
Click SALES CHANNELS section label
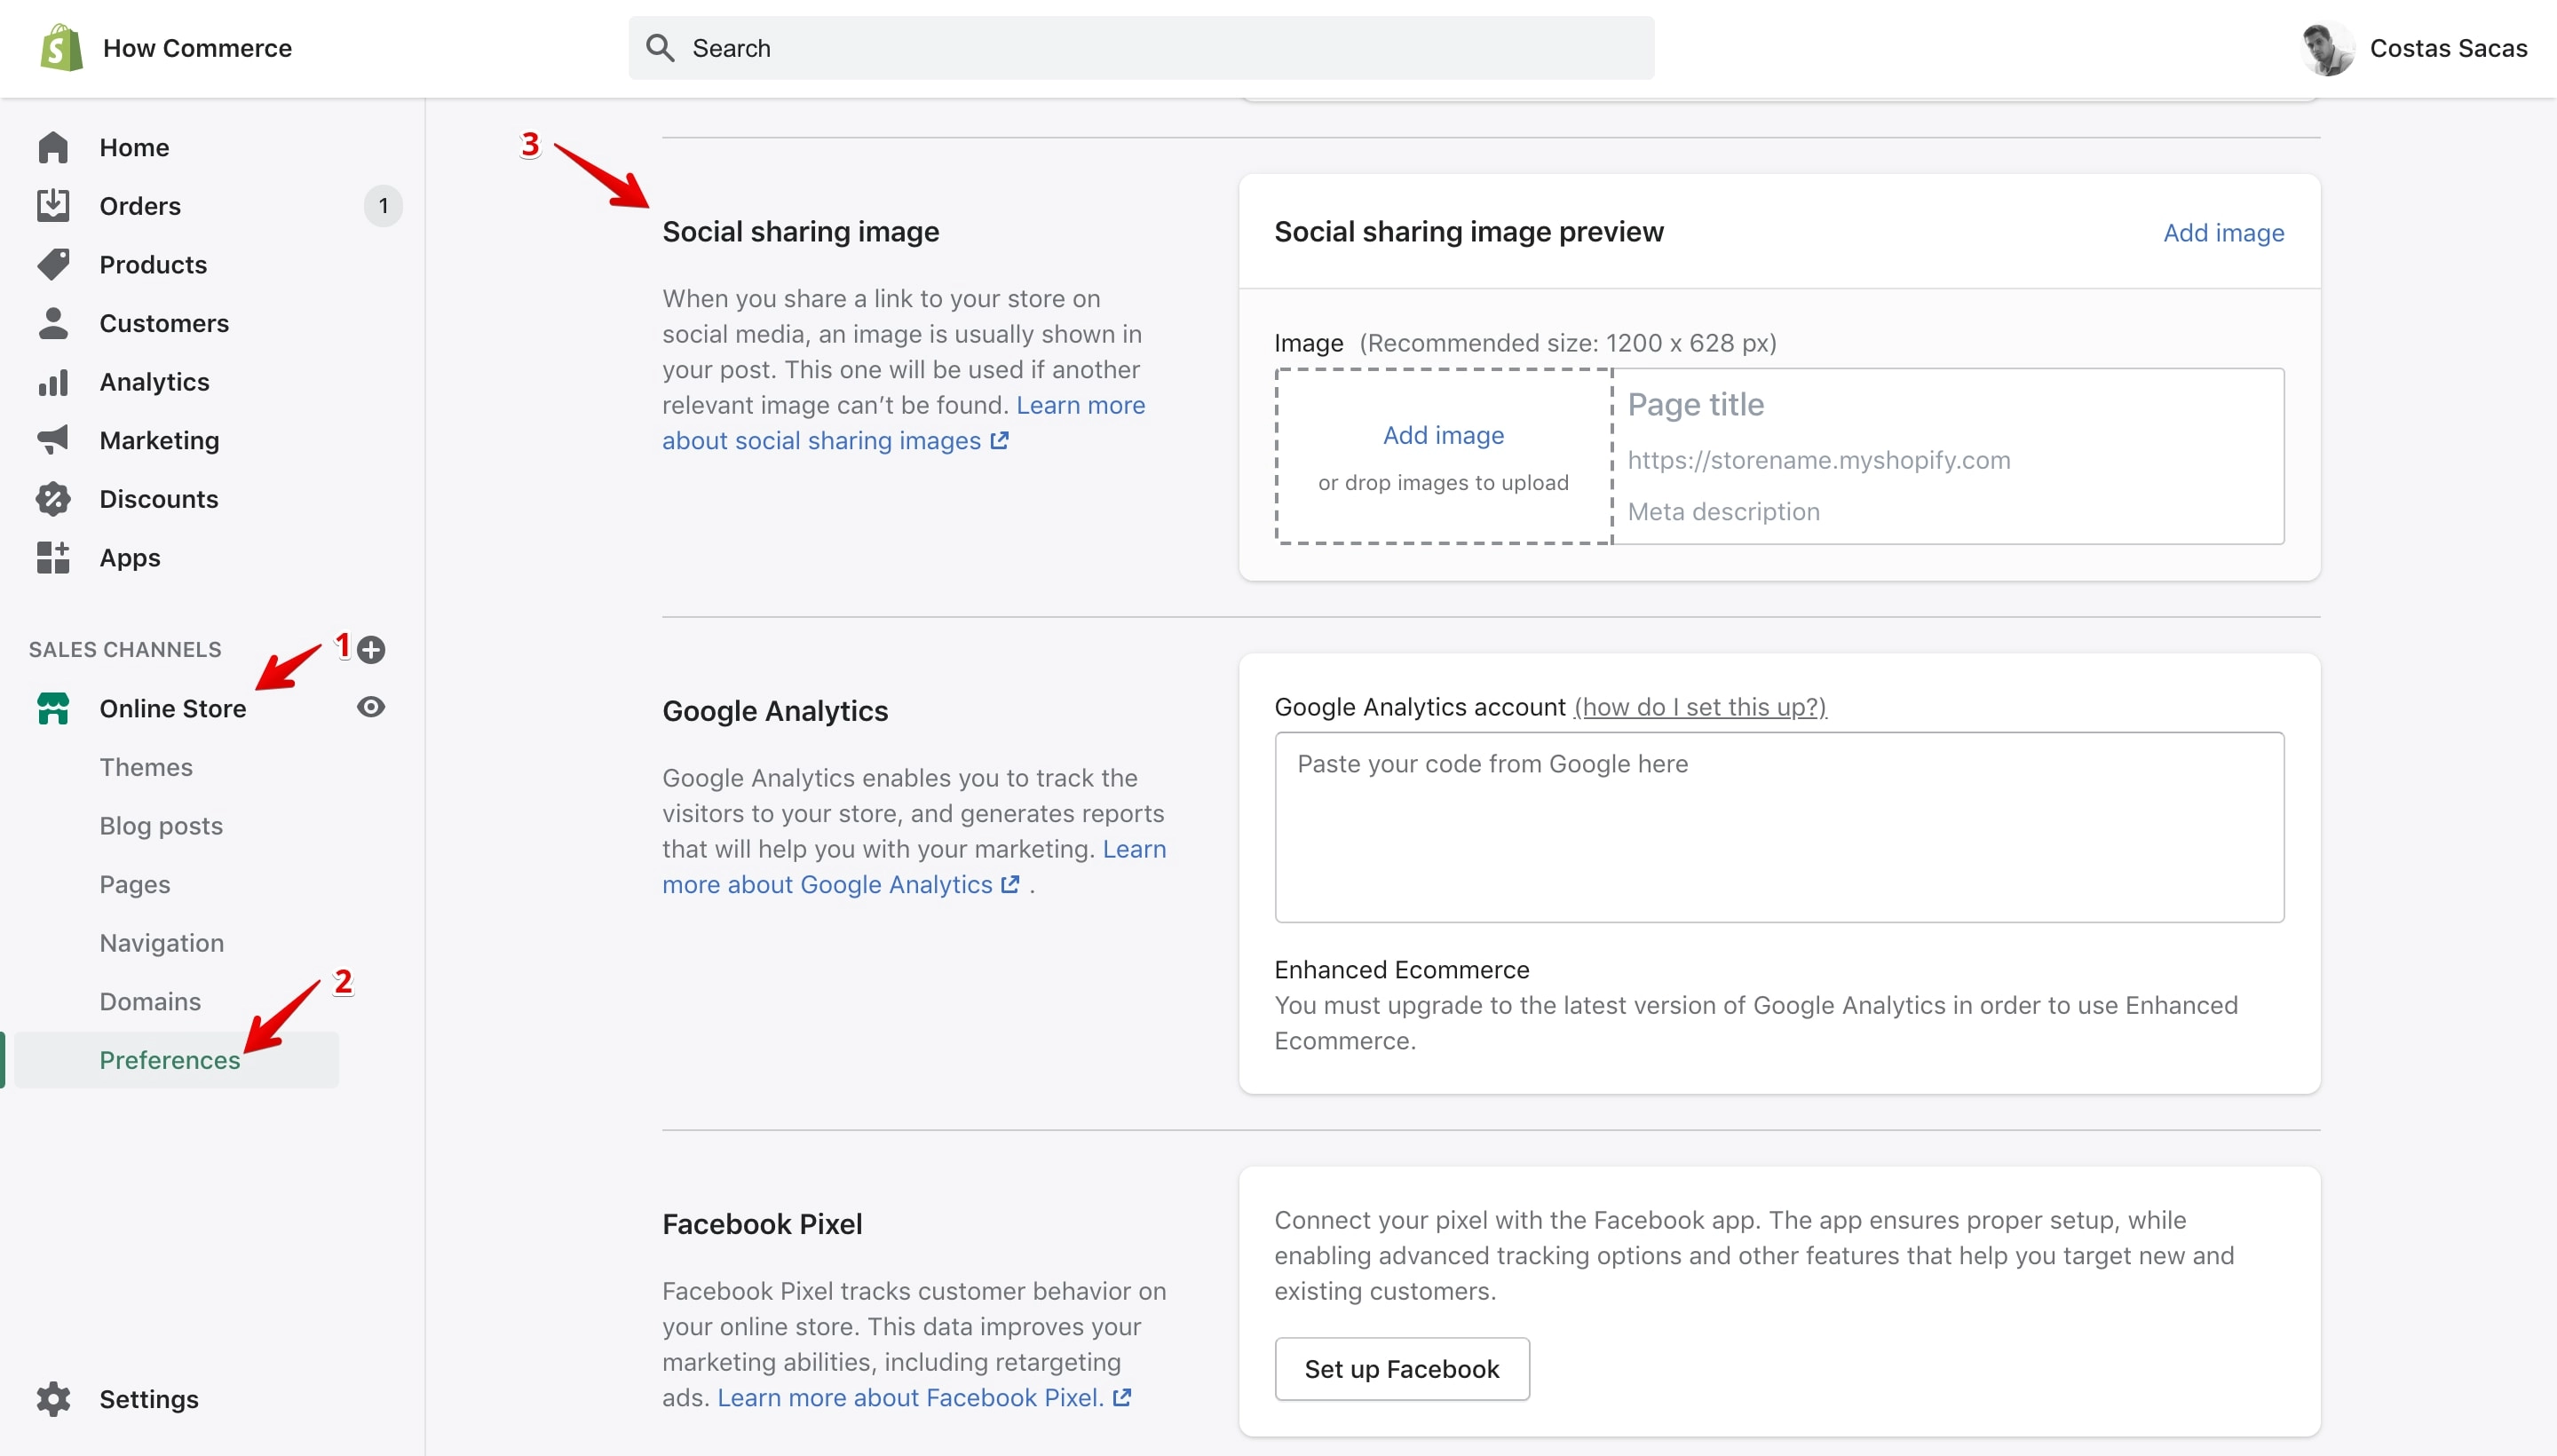click(125, 650)
